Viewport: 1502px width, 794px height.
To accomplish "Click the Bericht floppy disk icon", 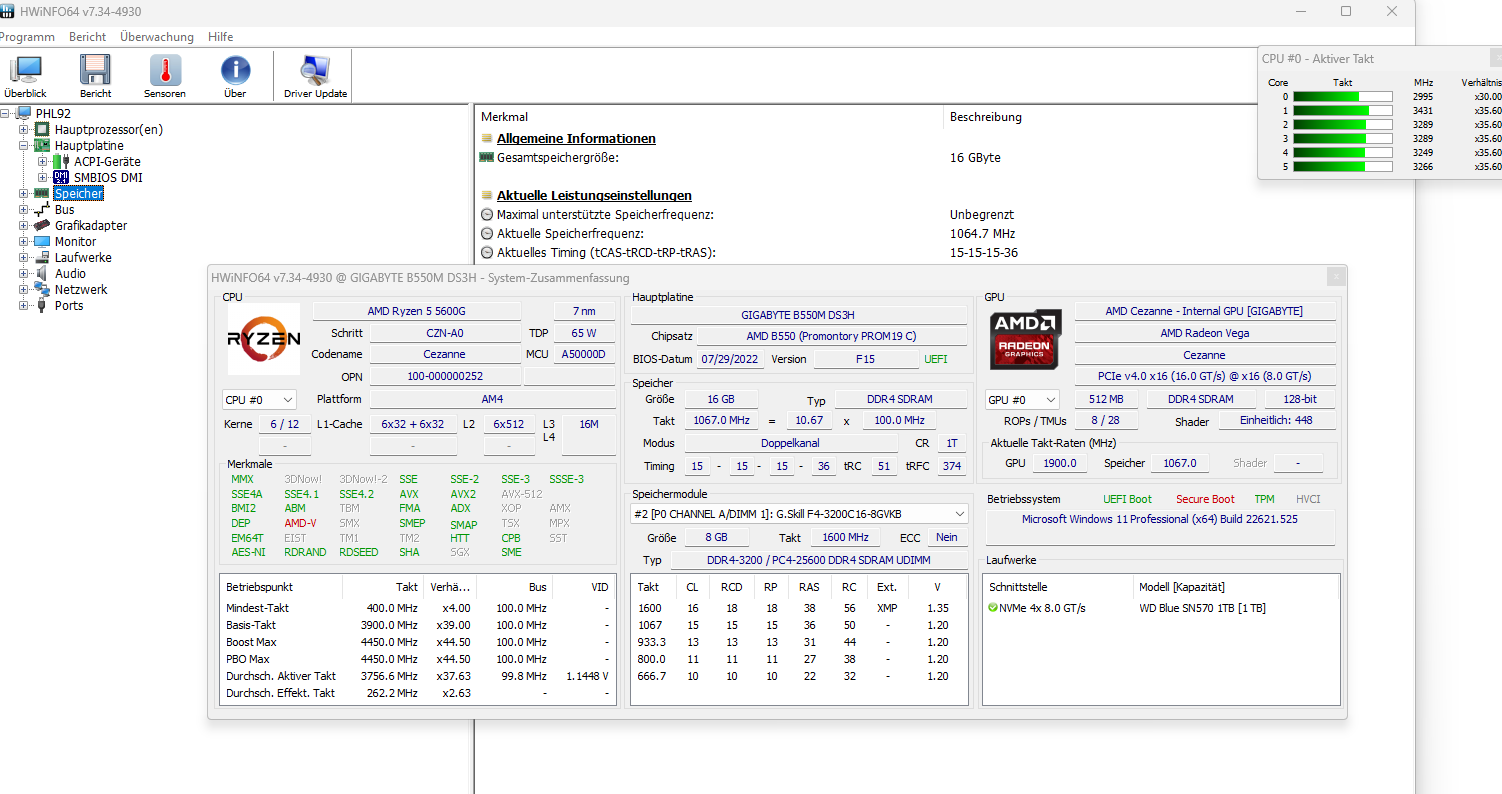I will point(96,70).
